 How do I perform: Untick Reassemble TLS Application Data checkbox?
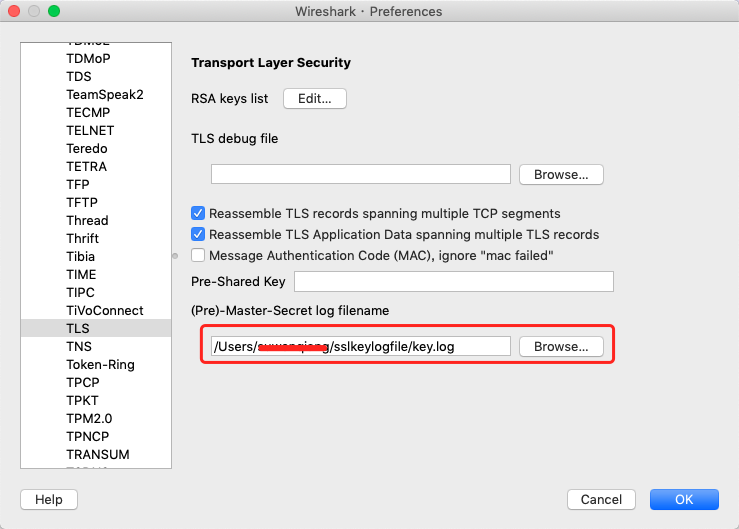[x=198, y=234]
